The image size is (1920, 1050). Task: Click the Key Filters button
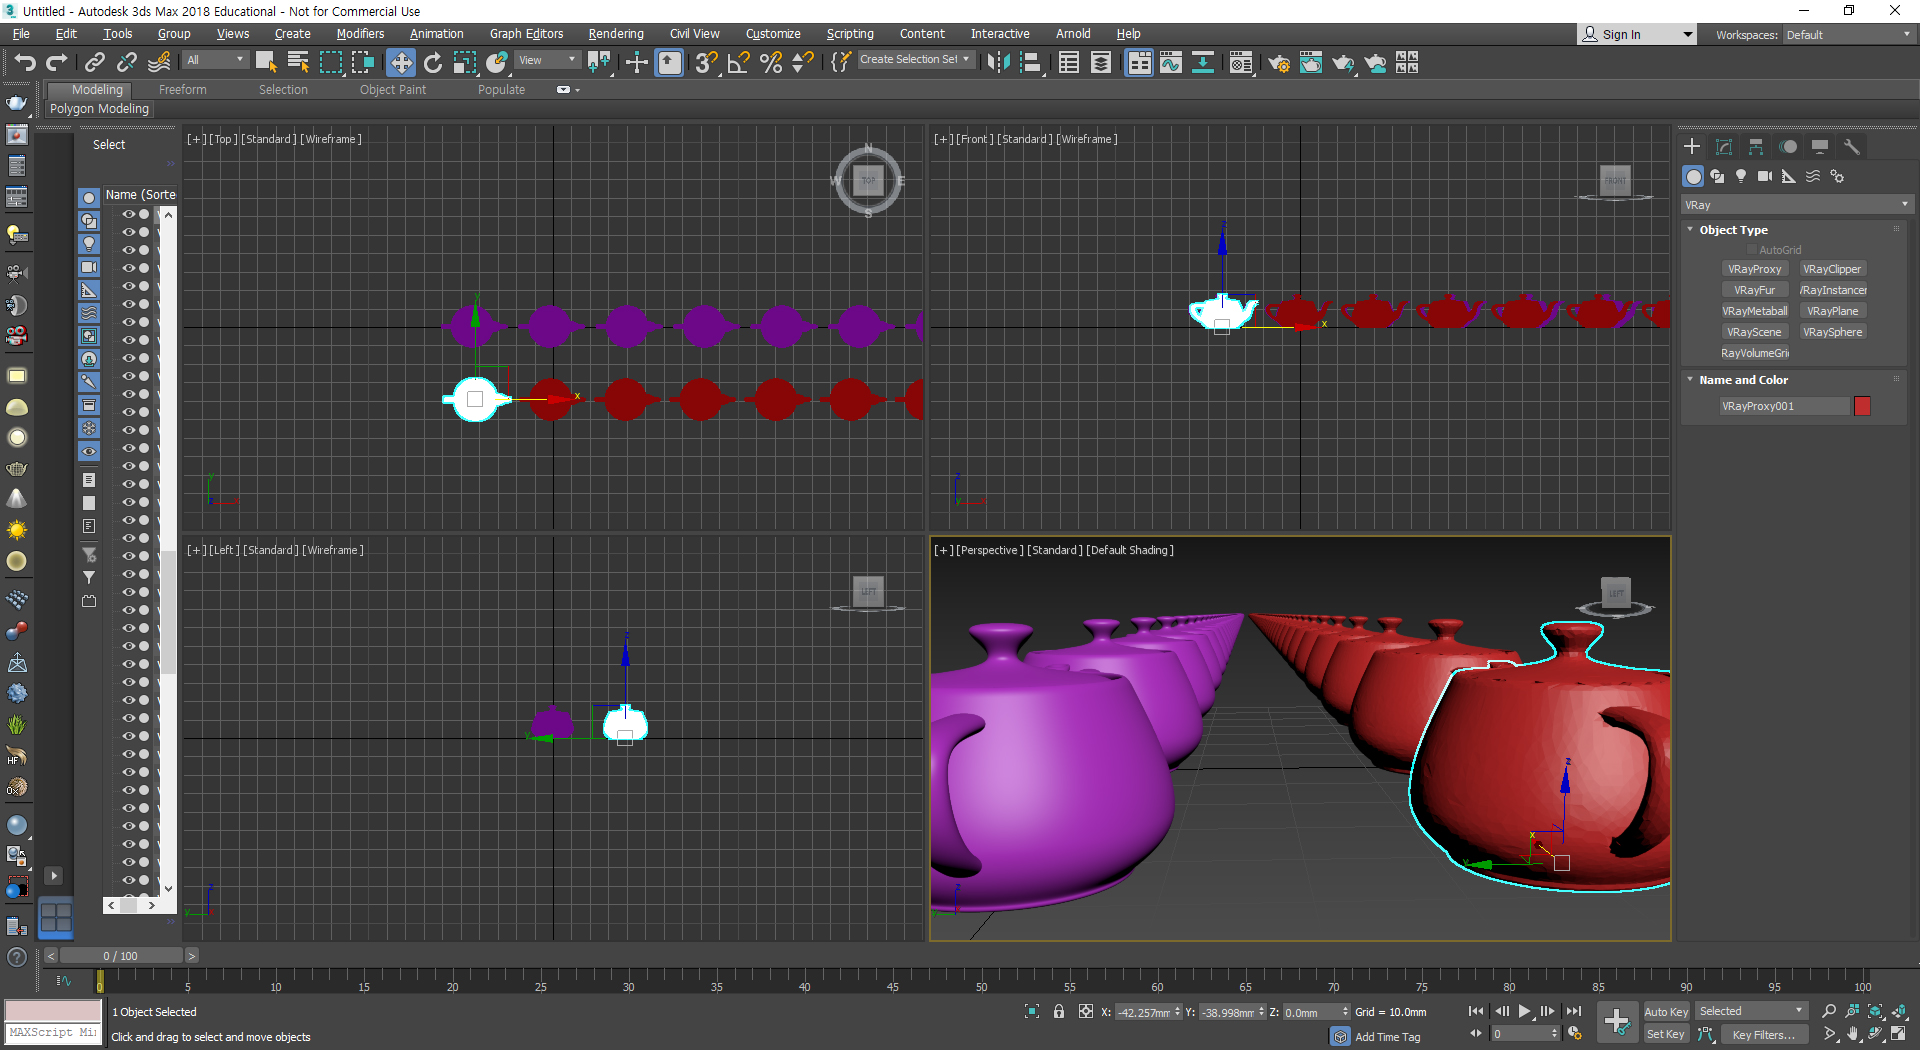pyautogui.click(x=1763, y=1035)
